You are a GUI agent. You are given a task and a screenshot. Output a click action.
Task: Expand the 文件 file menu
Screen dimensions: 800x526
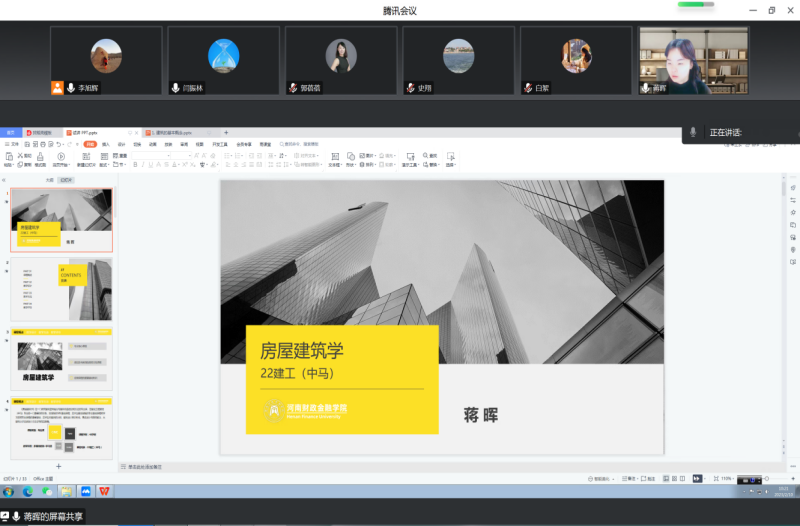pyautogui.click(x=13, y=144)
